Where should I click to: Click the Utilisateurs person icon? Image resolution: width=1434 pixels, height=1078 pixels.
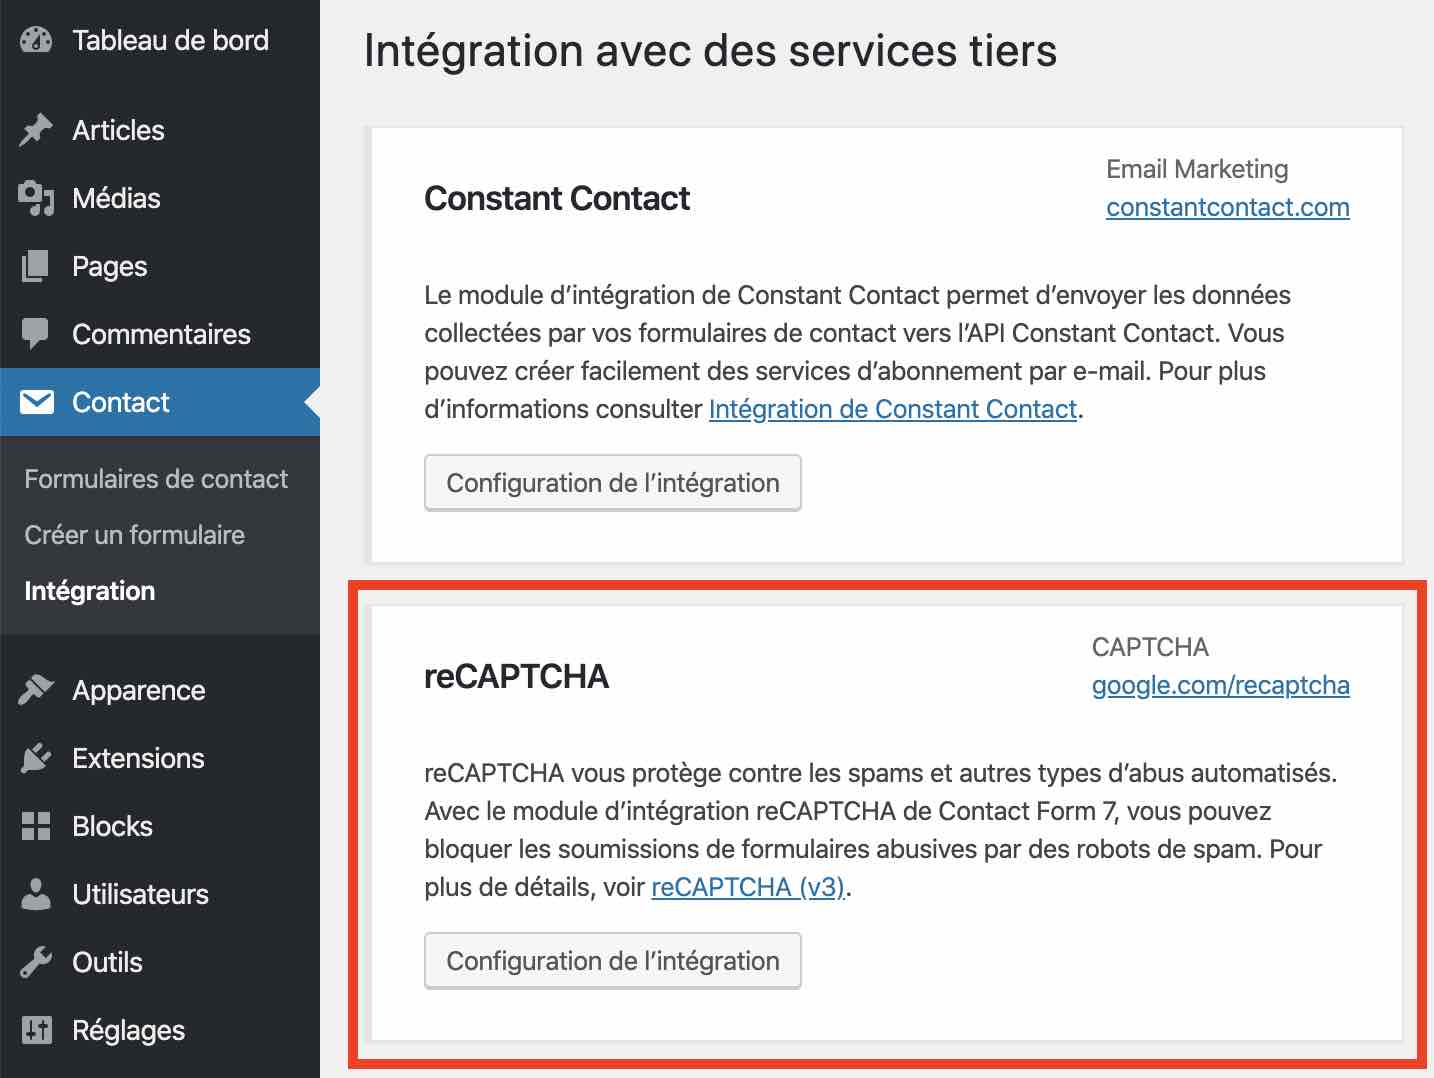tap(36, 894)
